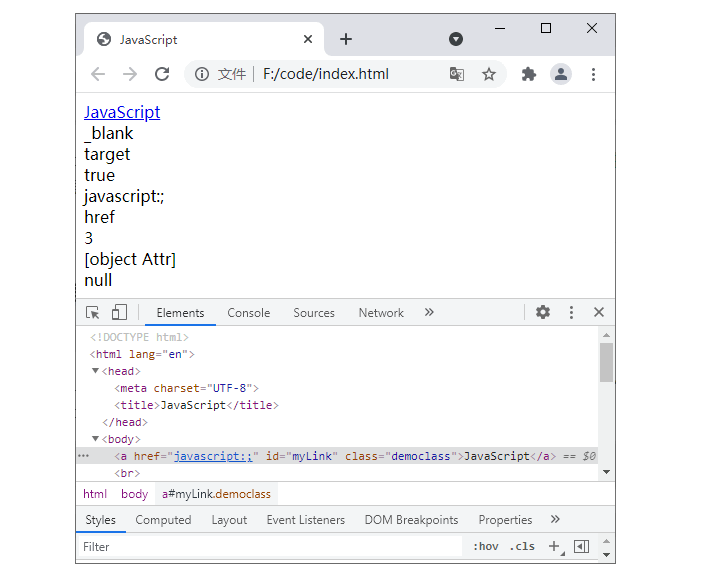Click the translate page icon
This screenshot has height=571, width=724.
coord(456,74)
